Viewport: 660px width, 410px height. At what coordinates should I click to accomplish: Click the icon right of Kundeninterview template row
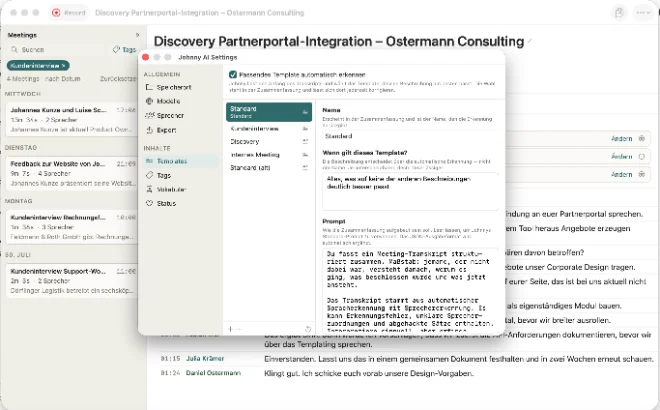point(305,128)
